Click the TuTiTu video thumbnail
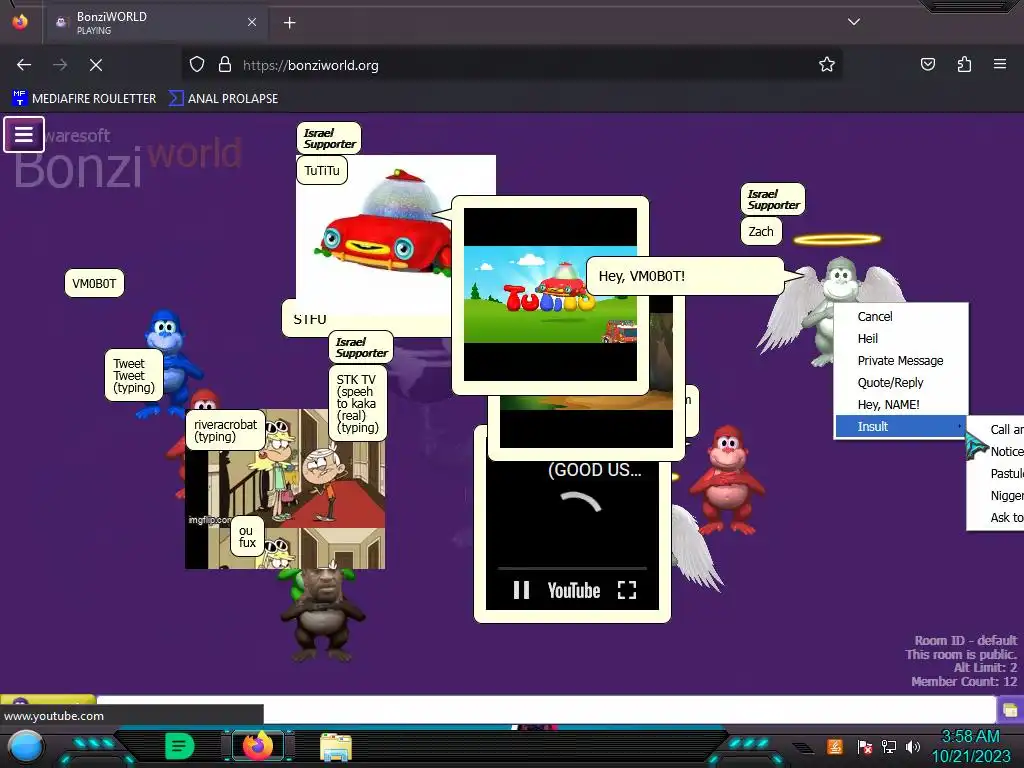The width and height of the screenshot is (1024, 768). coord(550,295)
